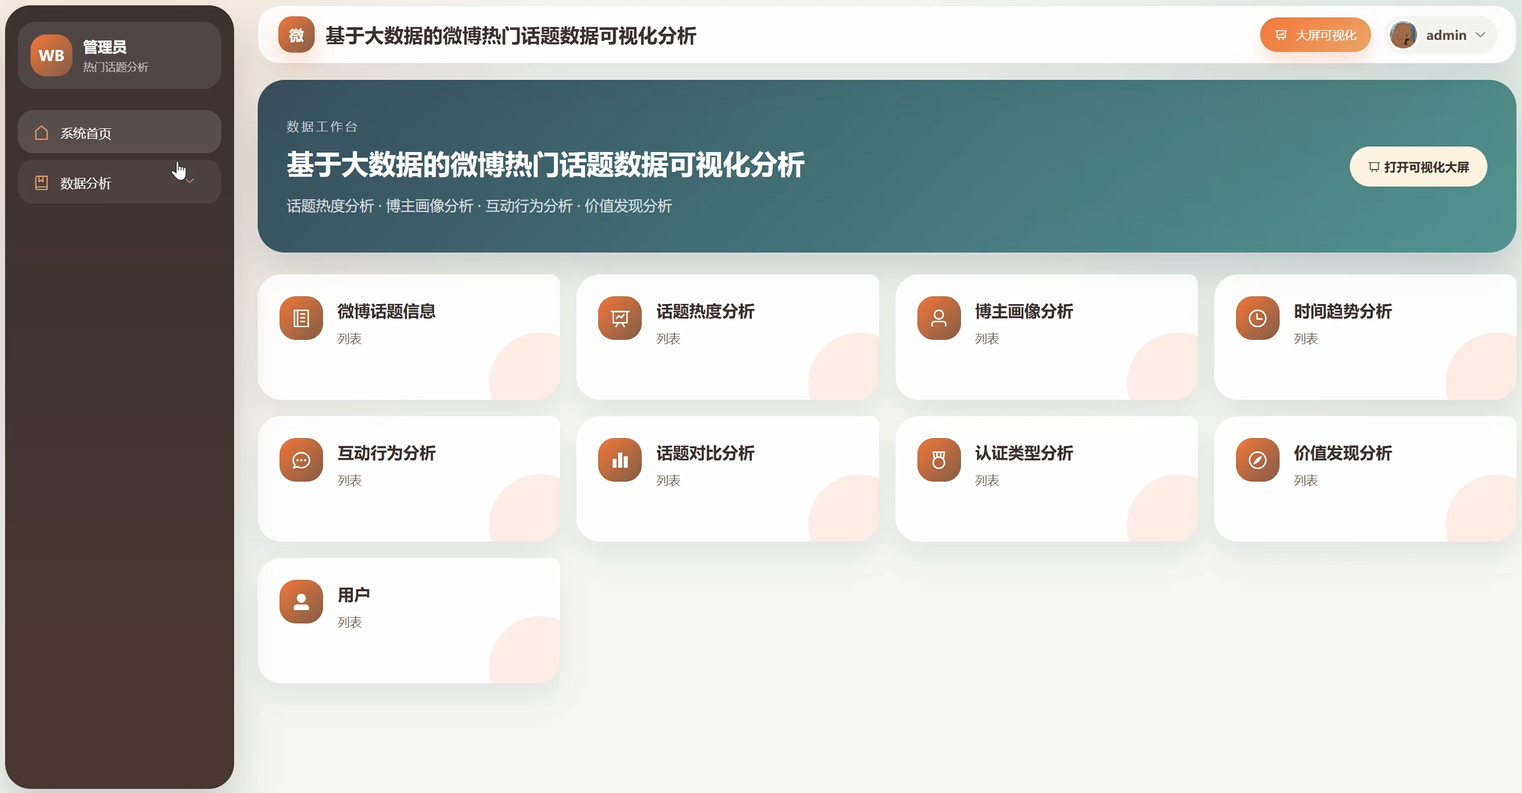Click the large banner heading text
Image resolution: width=1522 pixels, height=793 pixels.
click(546, 164)
